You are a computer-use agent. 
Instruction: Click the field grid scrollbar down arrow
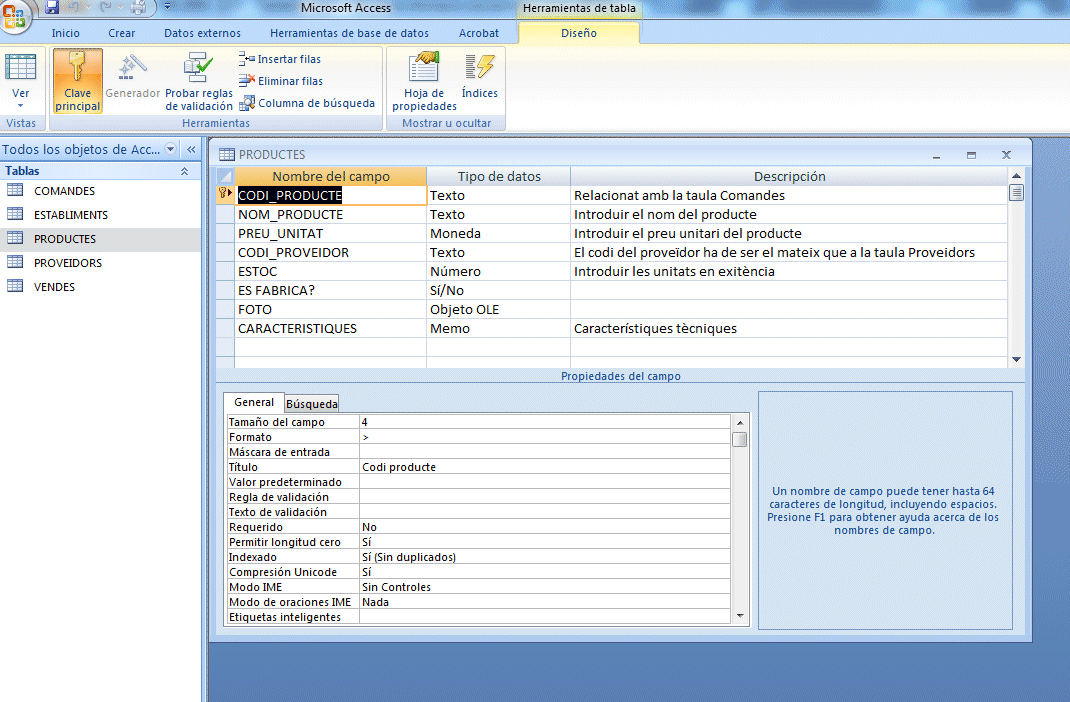coord(1016,360)
